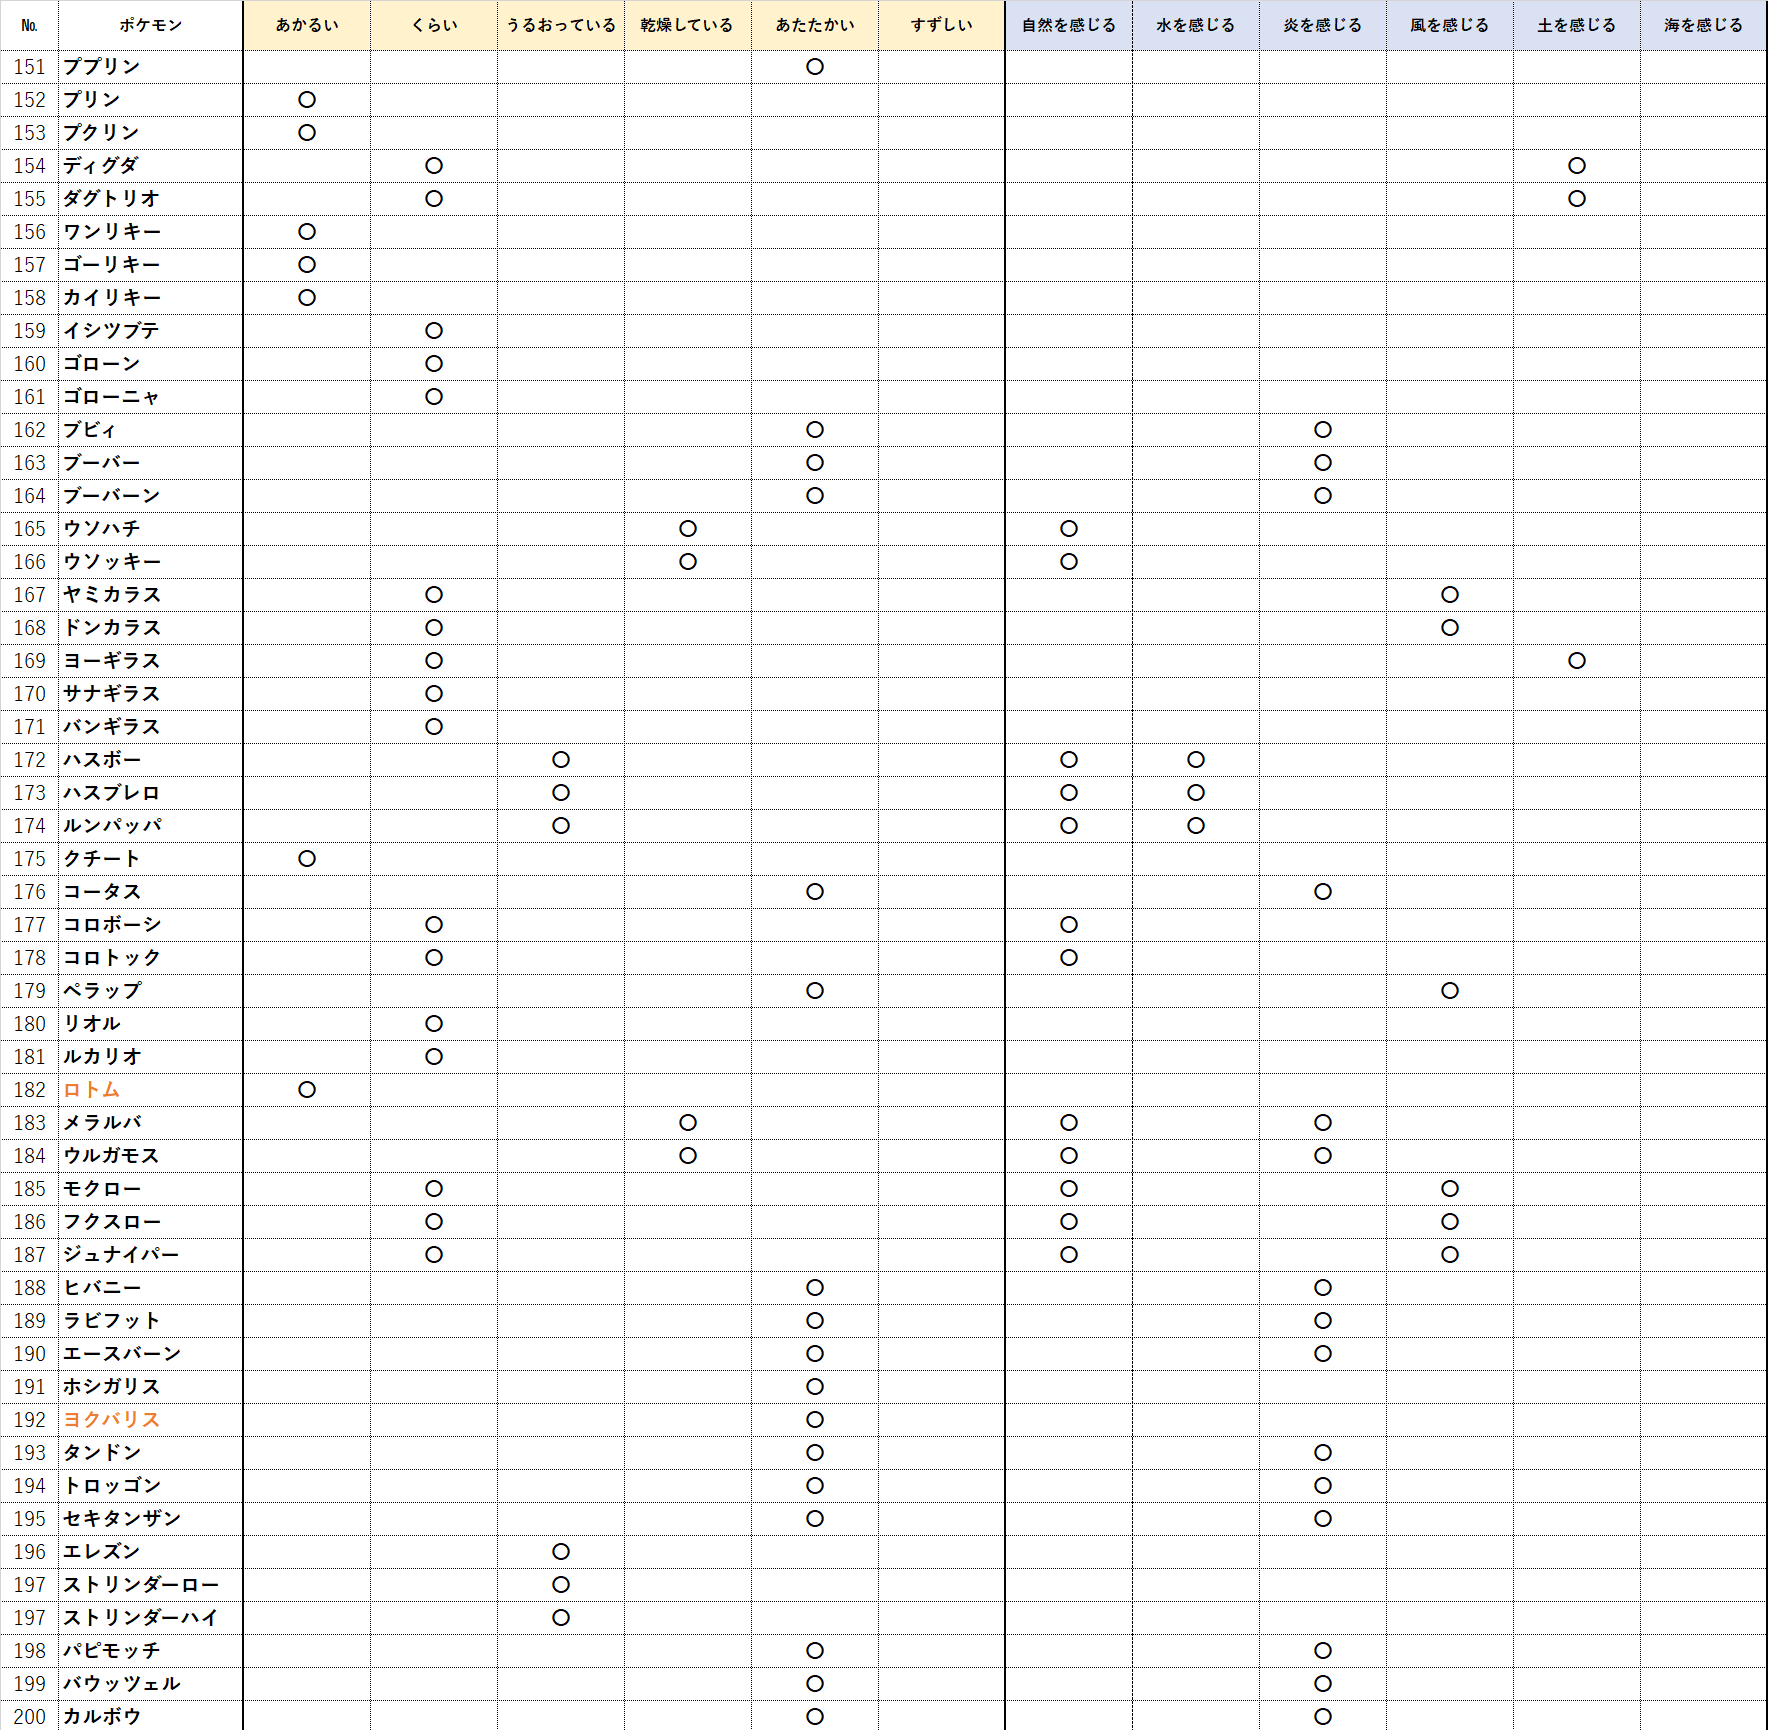Click the orange ロトム name

click(92, 1090)
